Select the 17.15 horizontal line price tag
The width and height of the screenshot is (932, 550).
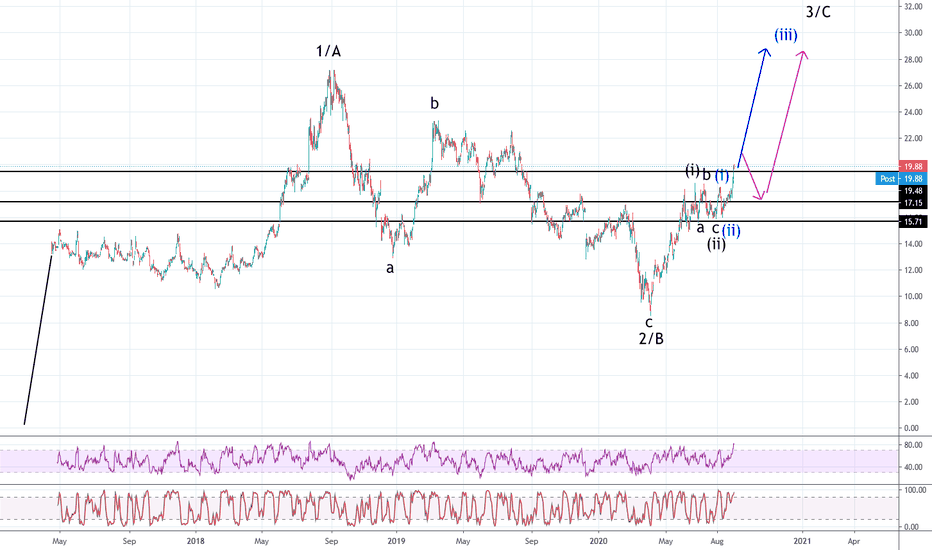point(913,203)
